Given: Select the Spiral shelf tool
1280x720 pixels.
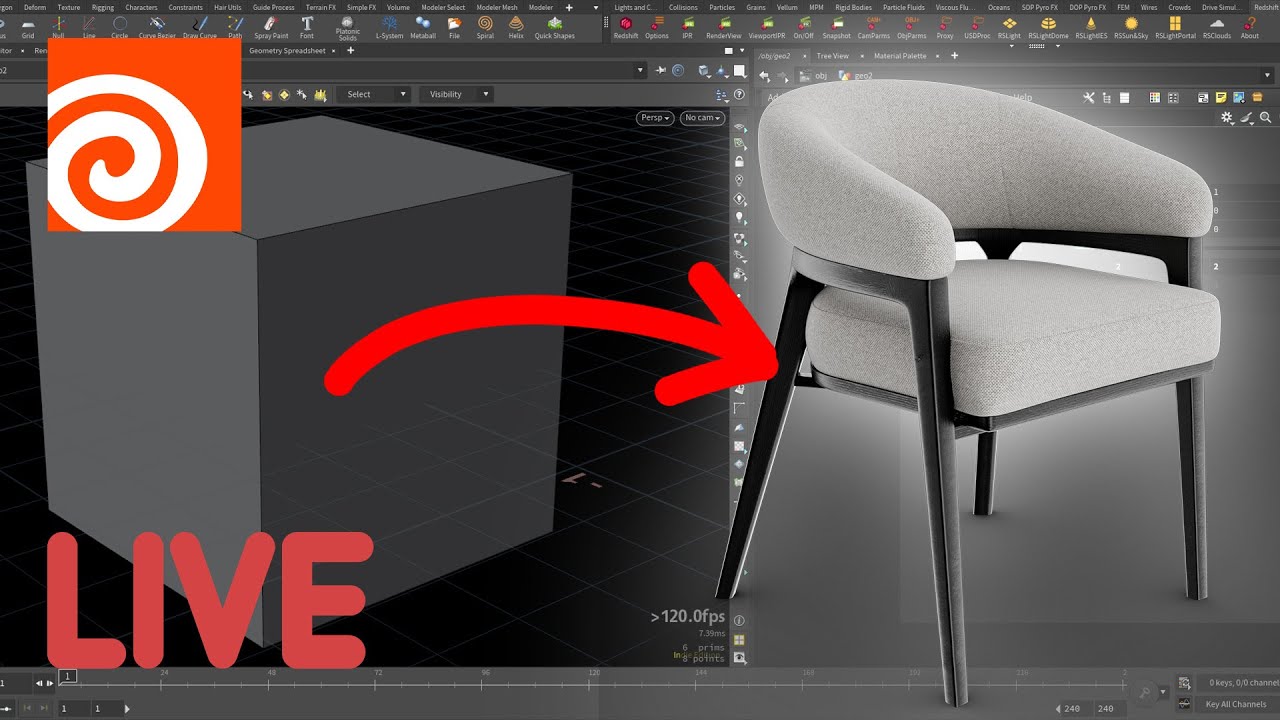Looking at the screenshot, I should pos(485,27).
